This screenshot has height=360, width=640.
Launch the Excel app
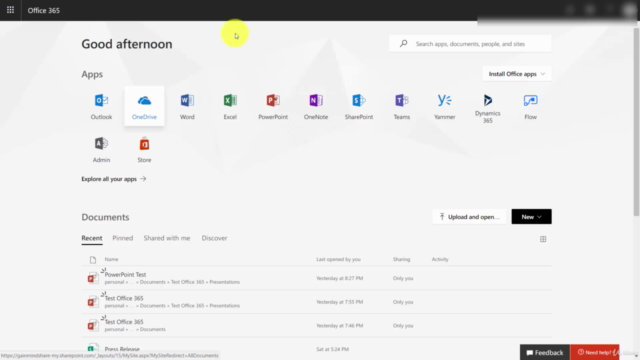(x=230, y=106)
